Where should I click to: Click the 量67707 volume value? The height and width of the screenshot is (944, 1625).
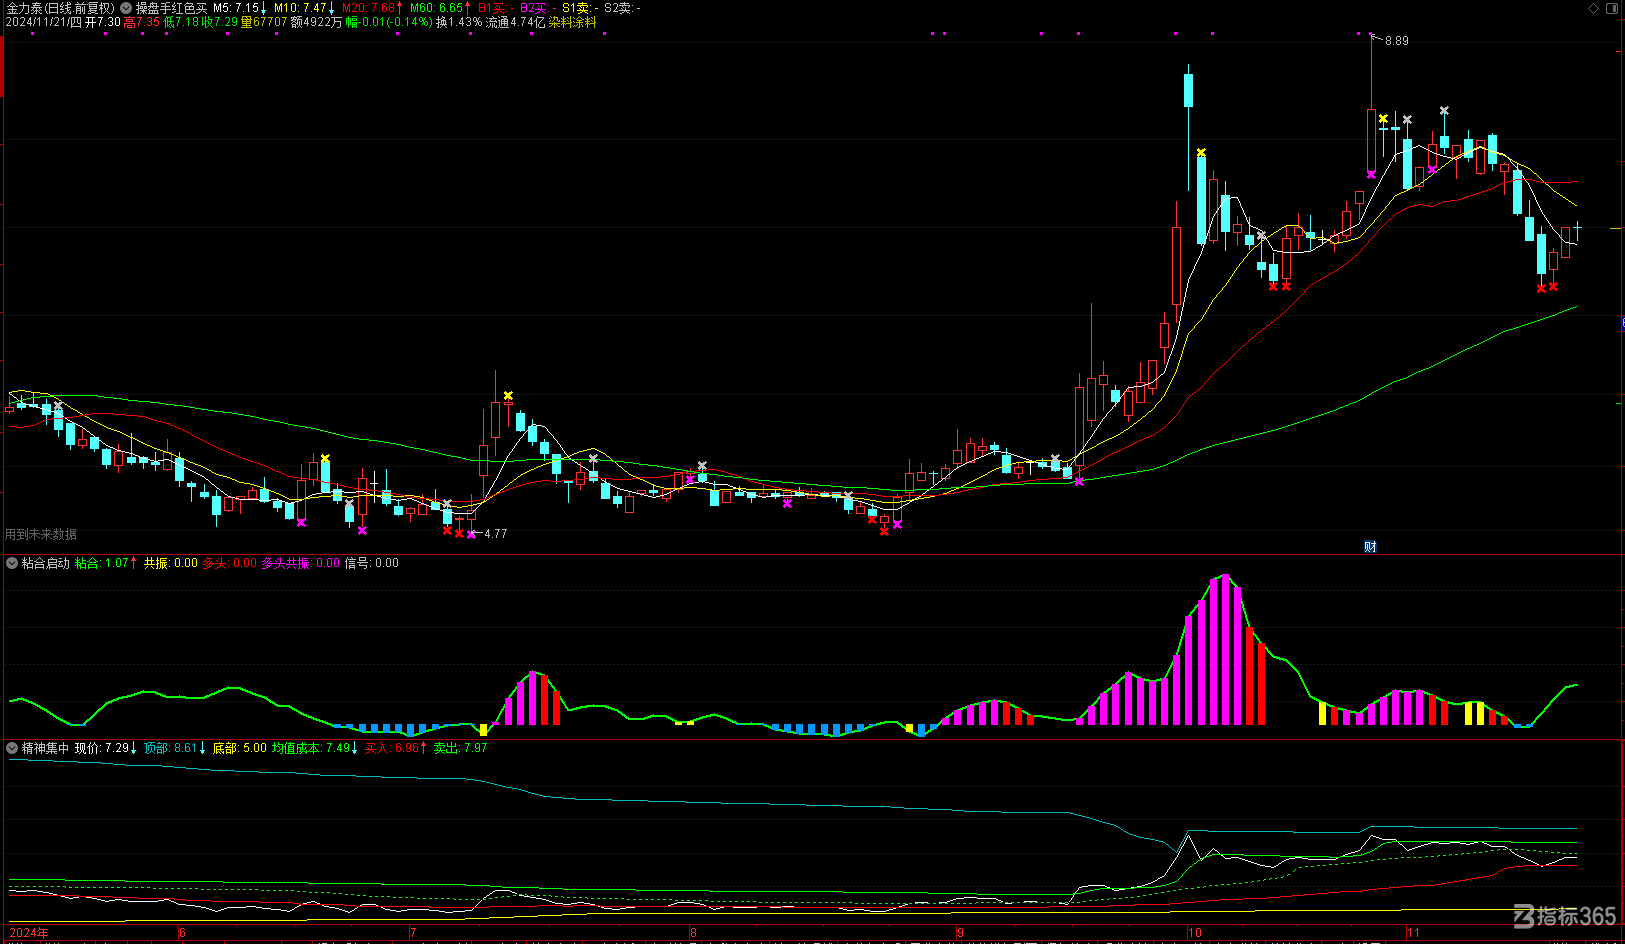tap(264, 22)
